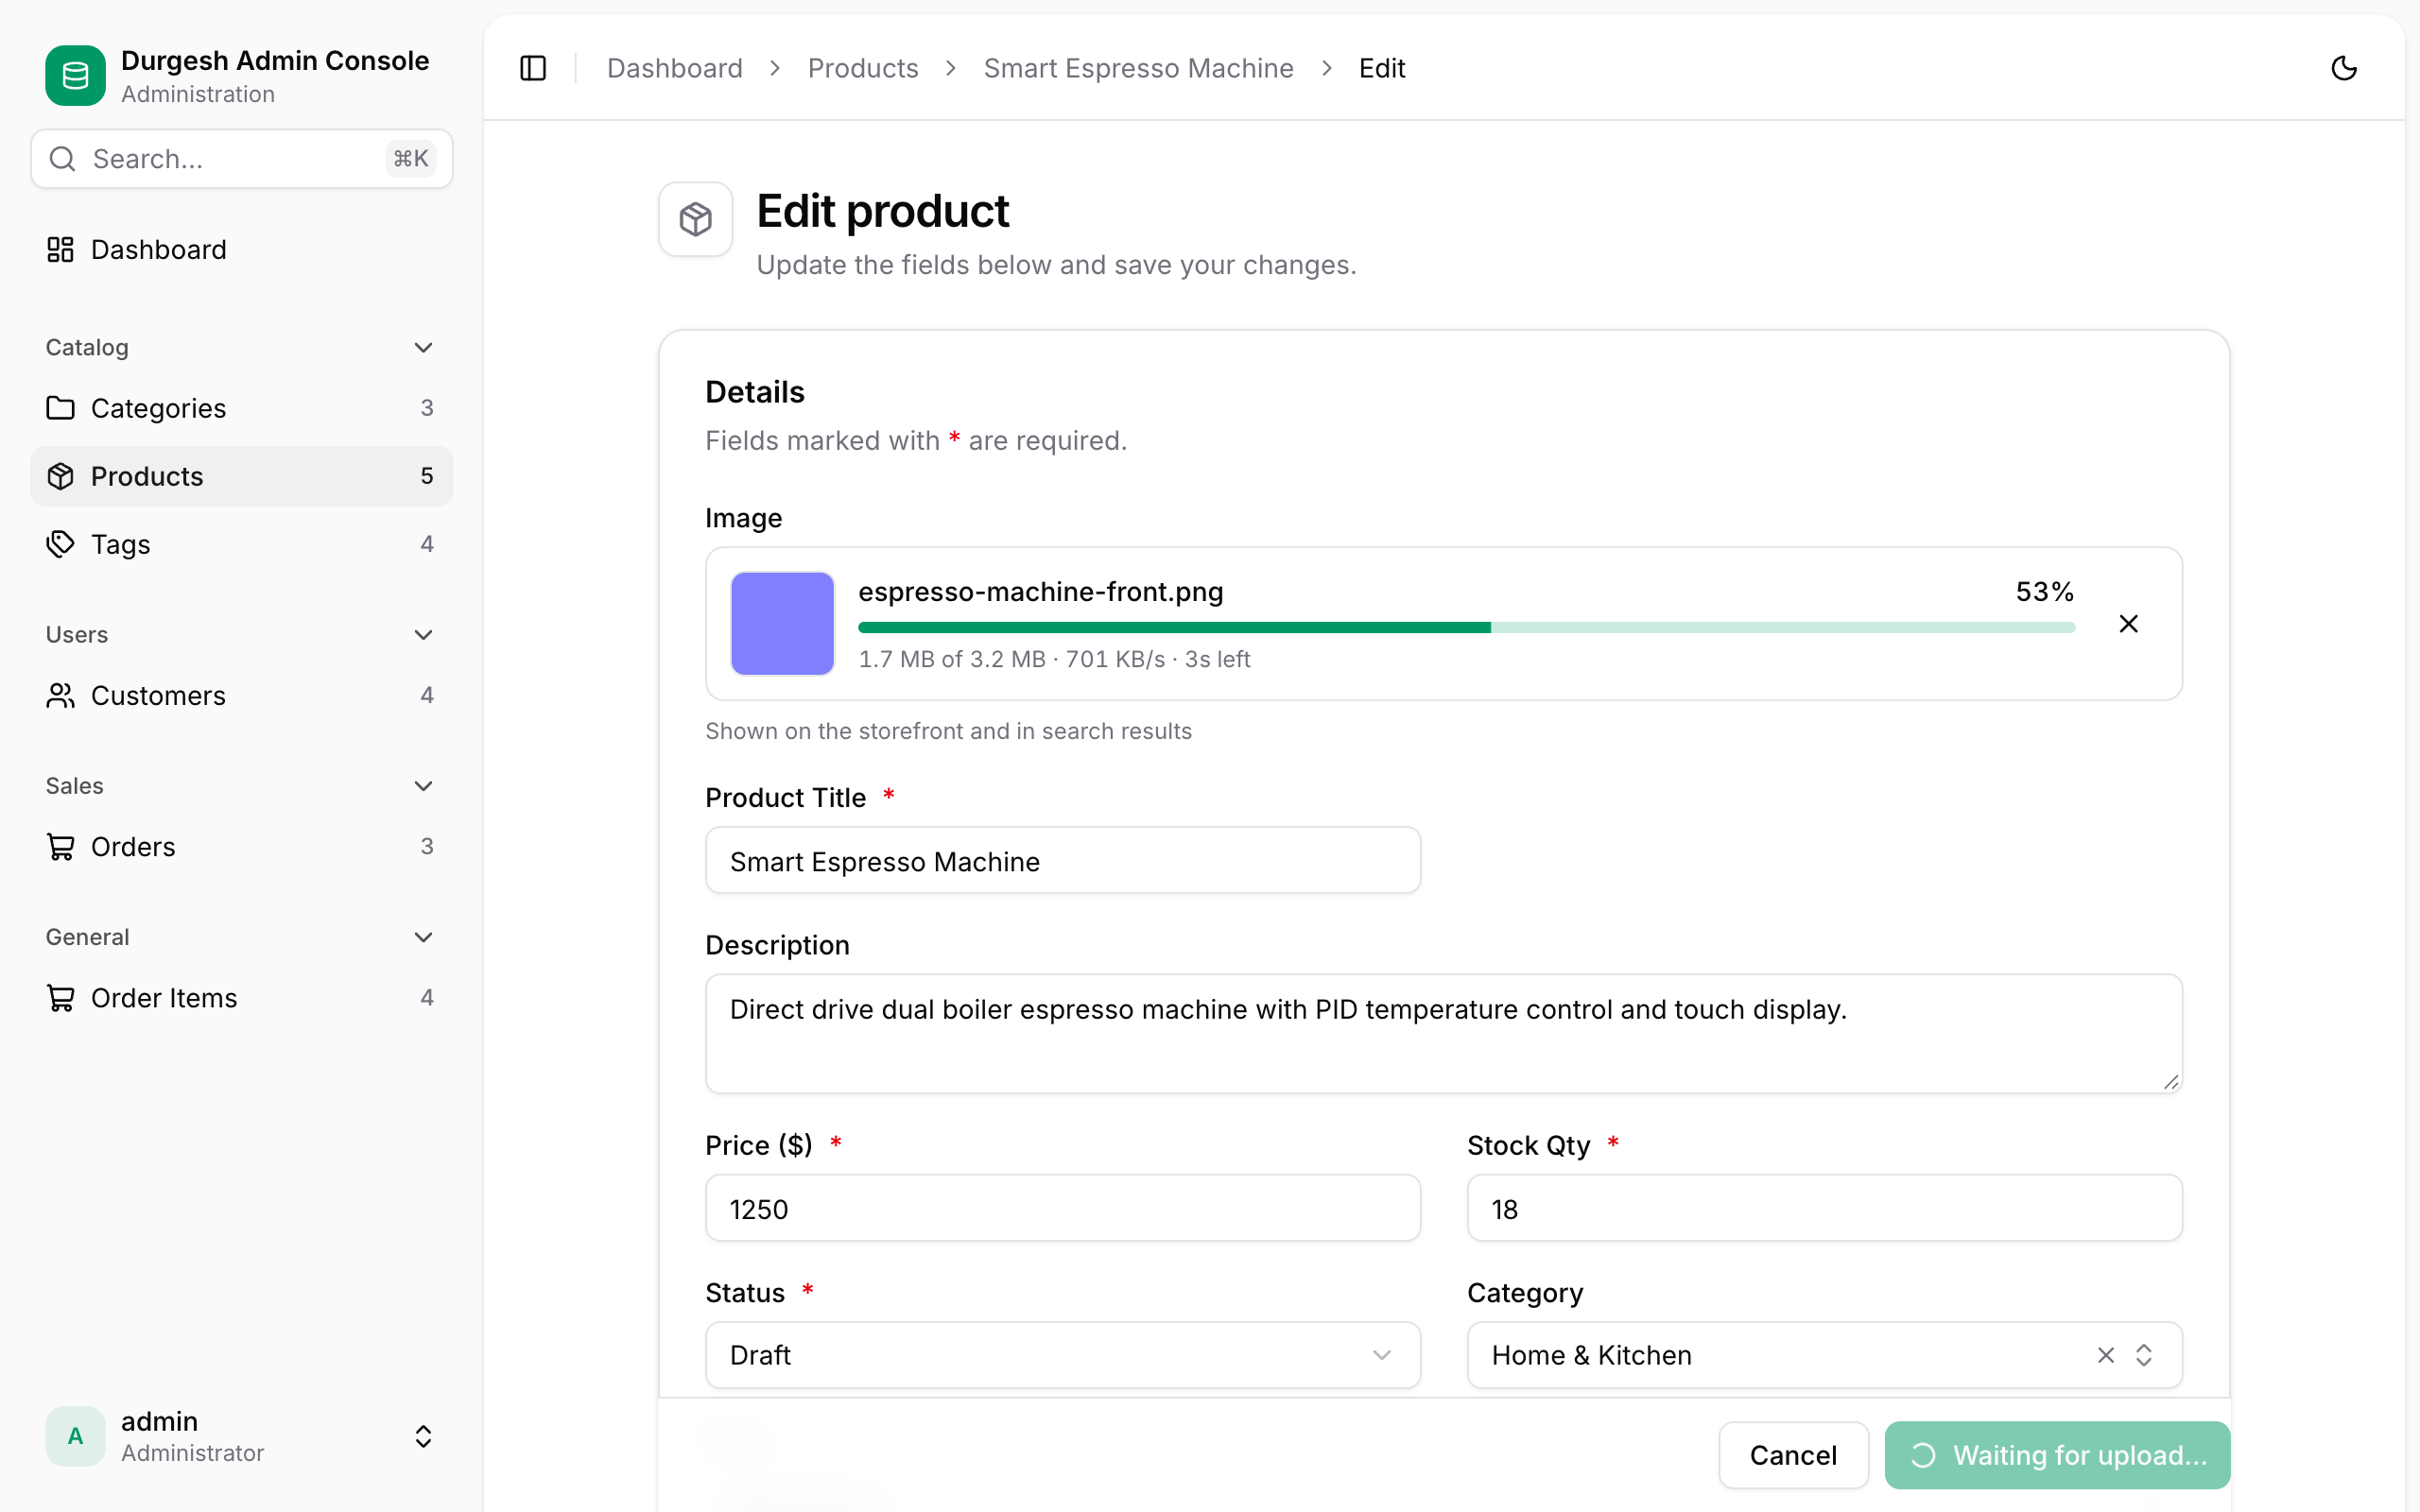Image resolution: width=2420 pixels, height=1512 pixels.
Task: Click the package icon beside Edit product
Action: point(695,219)
